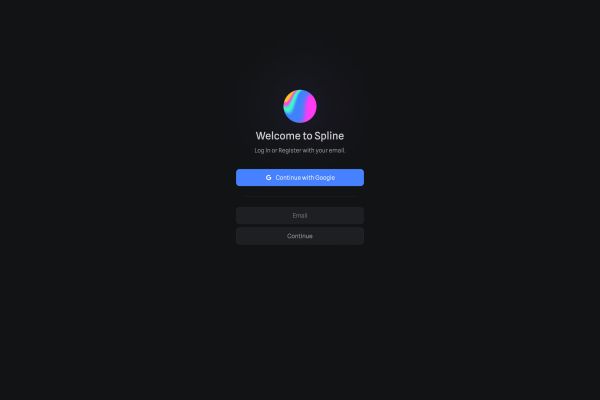Select Continue with Google button

point(300,178)
